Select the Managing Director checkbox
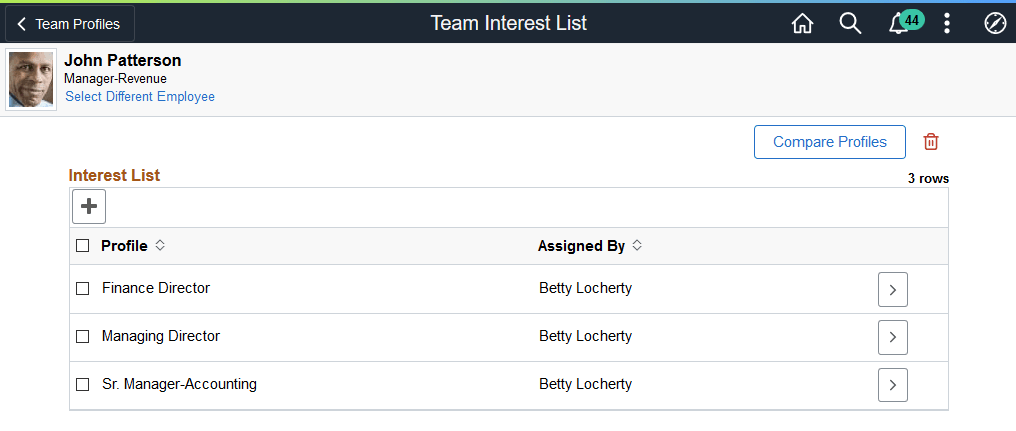The image size is (1016, 431). pyautogui.click(x=83, y=337)
